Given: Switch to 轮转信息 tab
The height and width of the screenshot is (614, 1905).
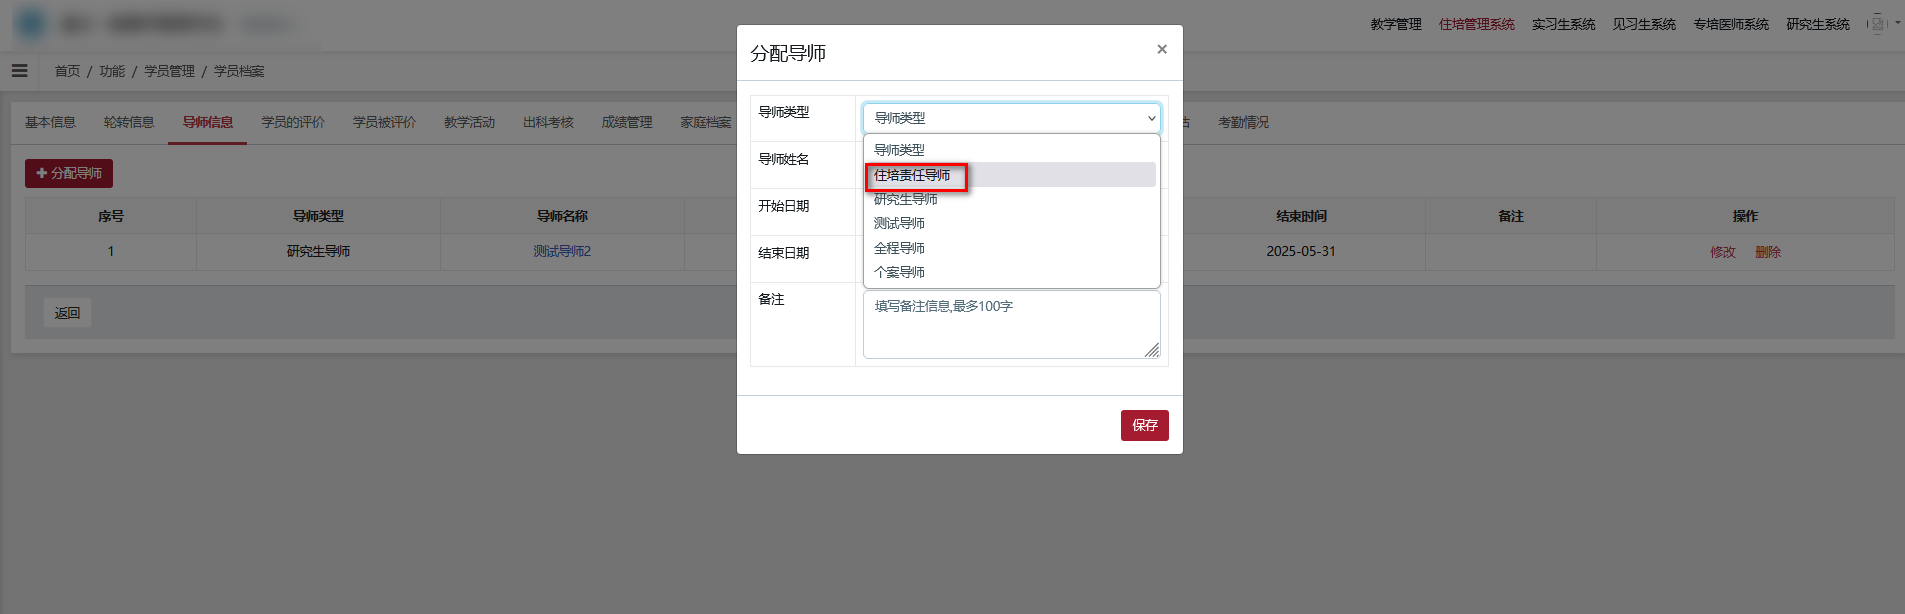Looking at the screenshot, I should click(129, 122).
